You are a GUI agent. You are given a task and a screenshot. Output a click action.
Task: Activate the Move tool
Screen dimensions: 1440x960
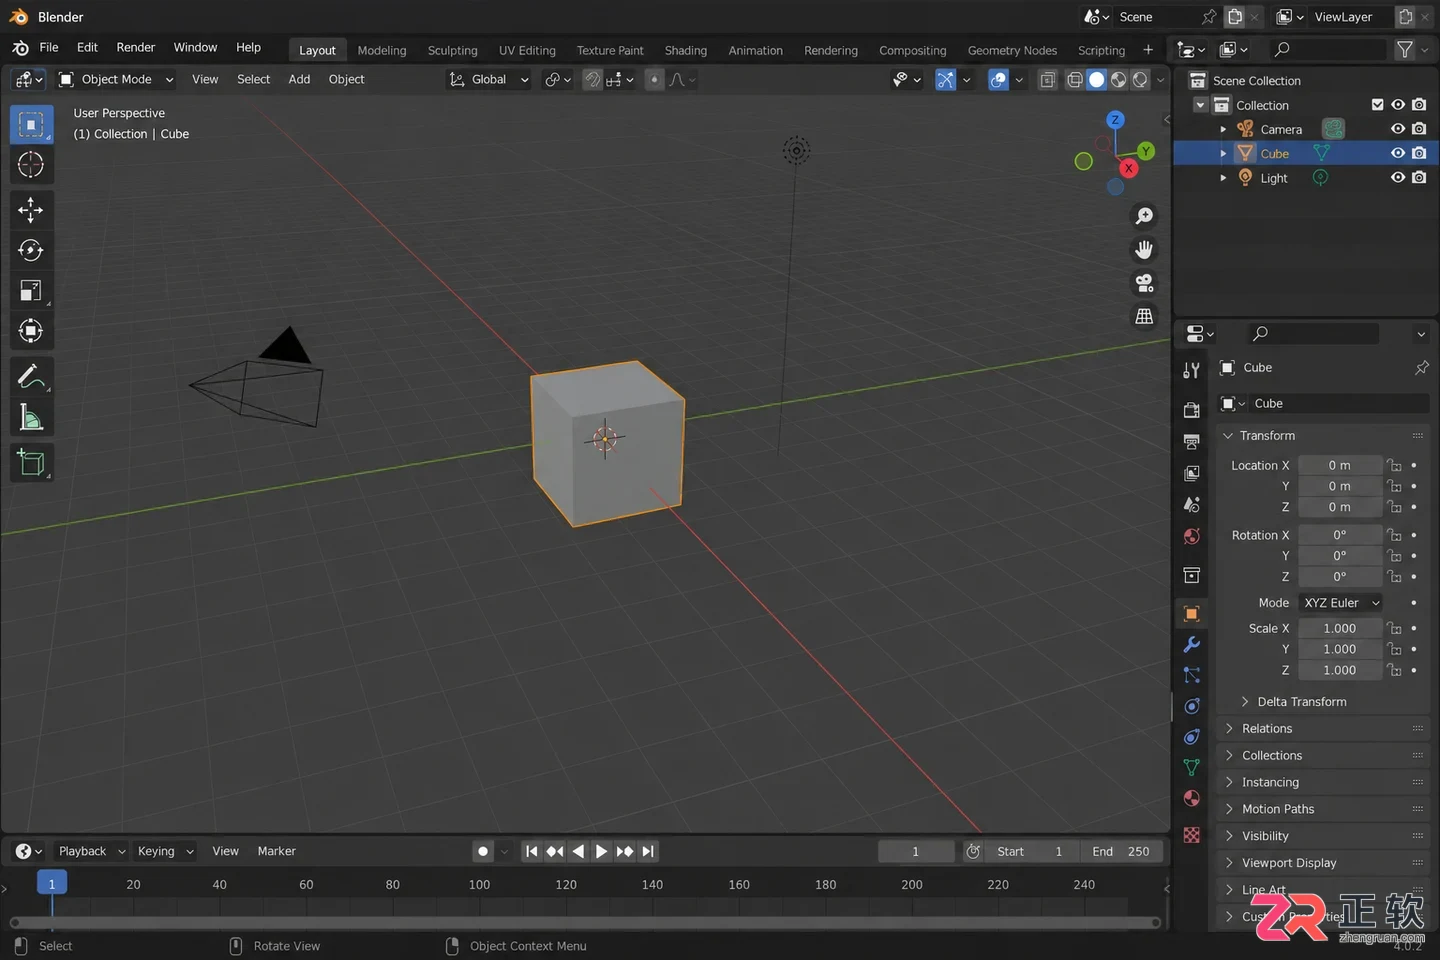coord(31,209)
